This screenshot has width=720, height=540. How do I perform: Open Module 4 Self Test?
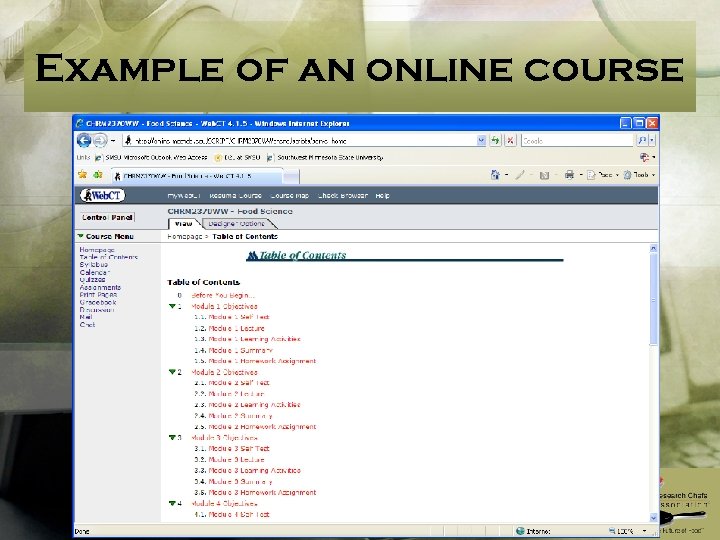pos(239,515)
